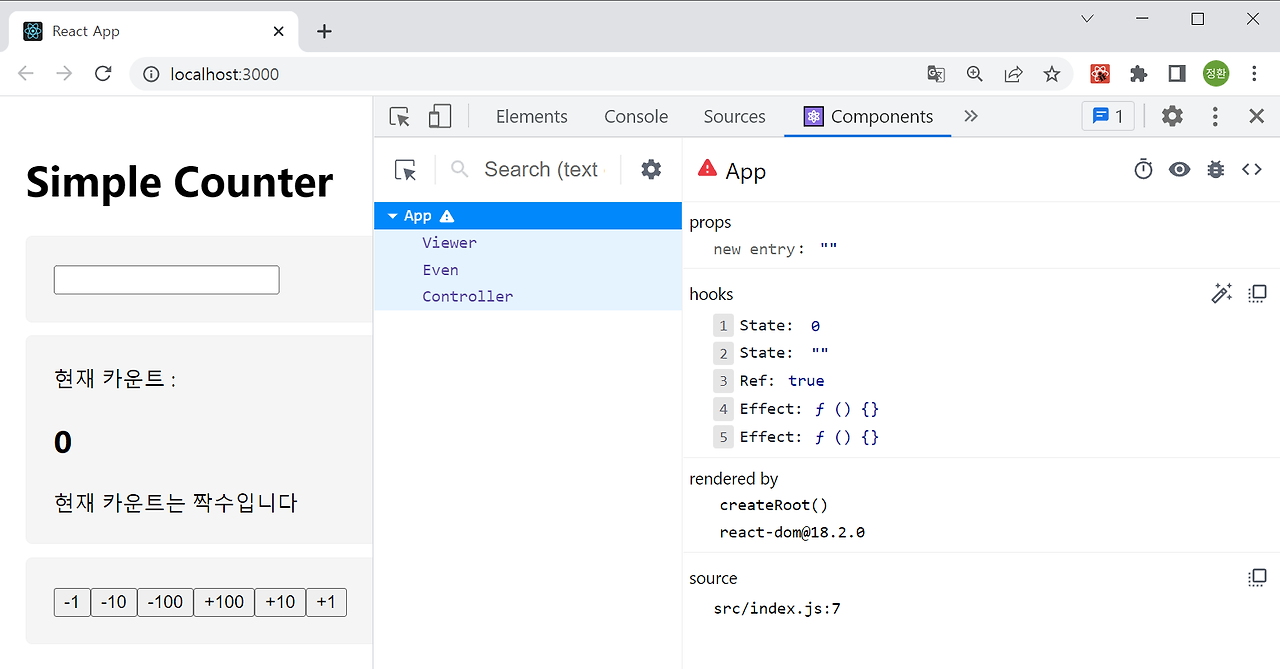Open the Chrome three-dot menu

[1254, 74]
